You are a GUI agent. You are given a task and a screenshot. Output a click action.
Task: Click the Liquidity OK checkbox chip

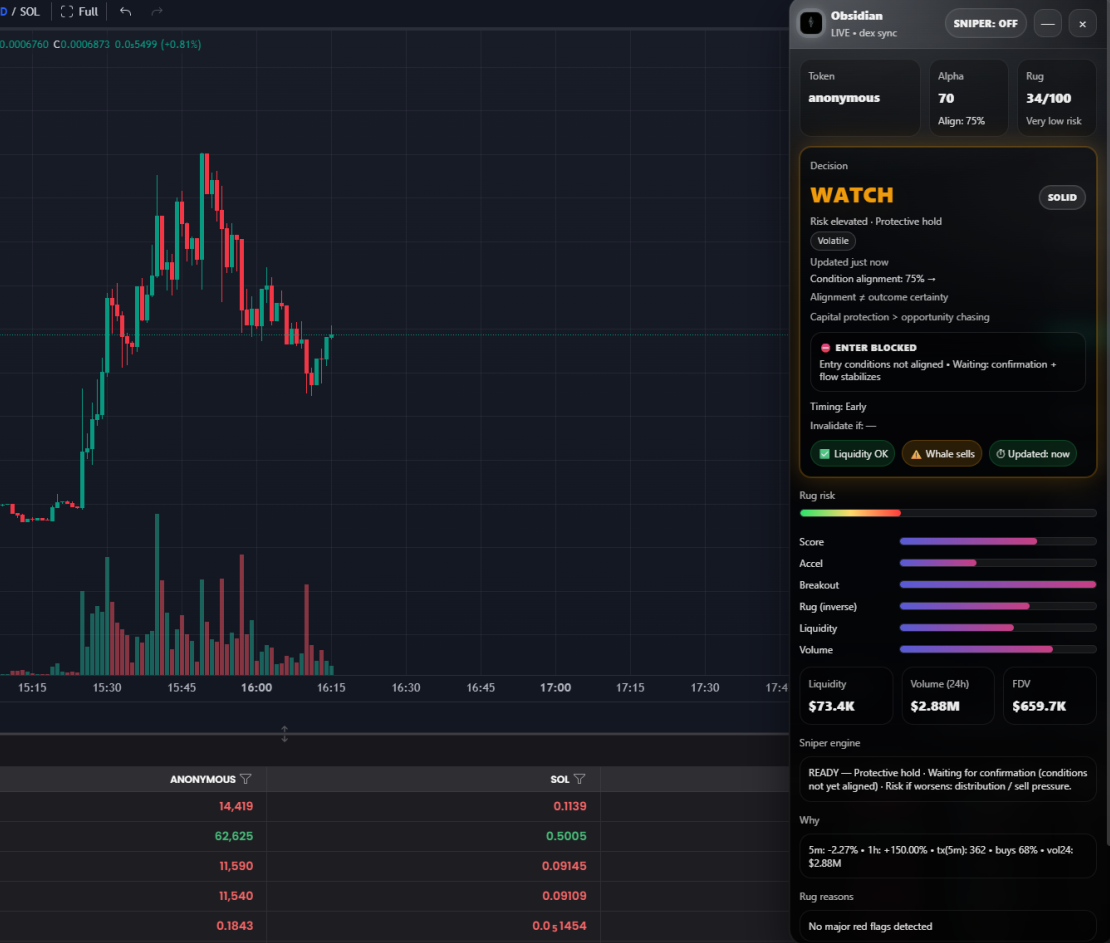coord(852,454)
